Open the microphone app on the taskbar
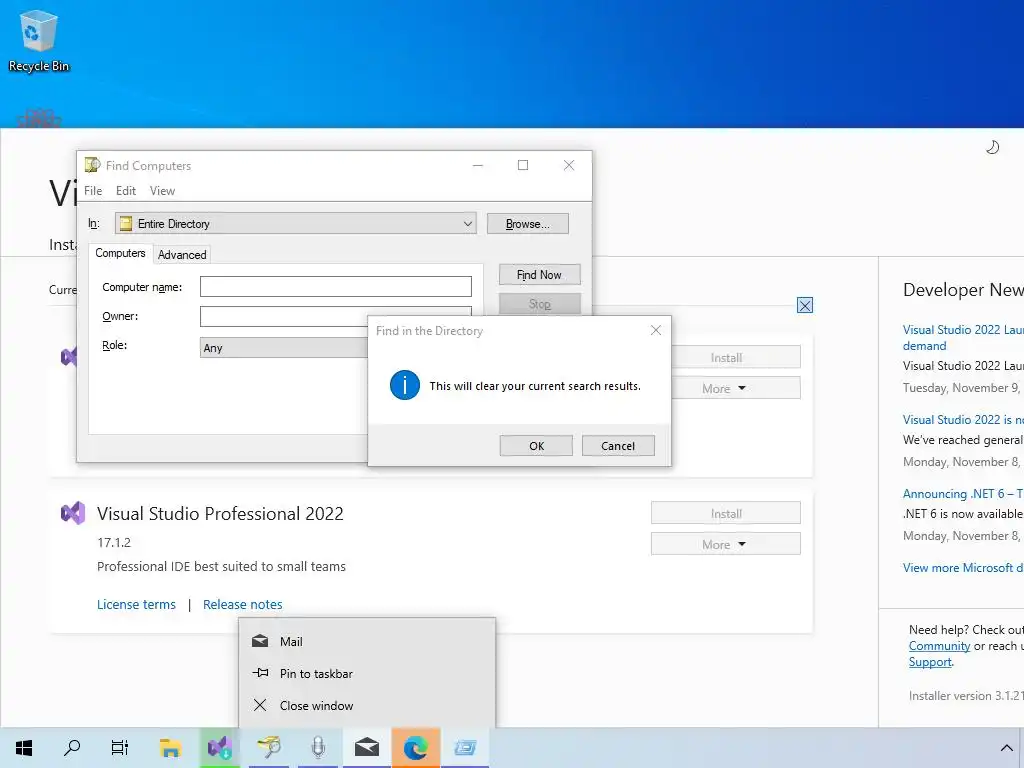This screenshot has width=1024, height=768. tap(318, 748)
